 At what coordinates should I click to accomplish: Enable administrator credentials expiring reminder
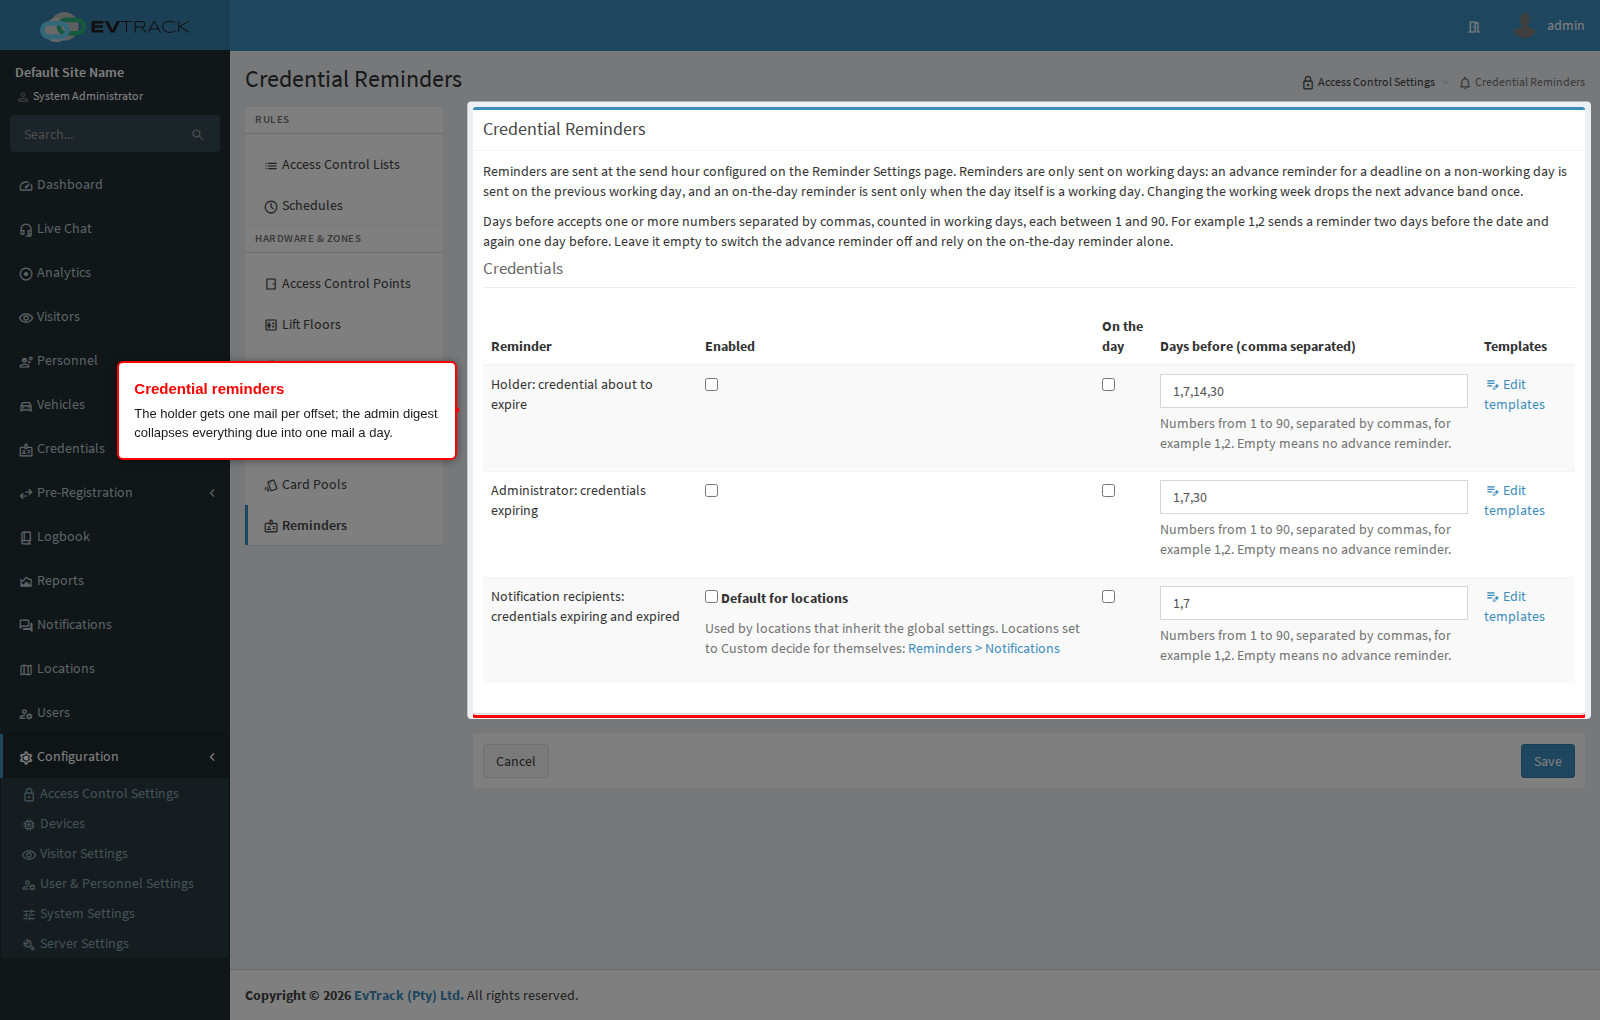coord(712,491)
